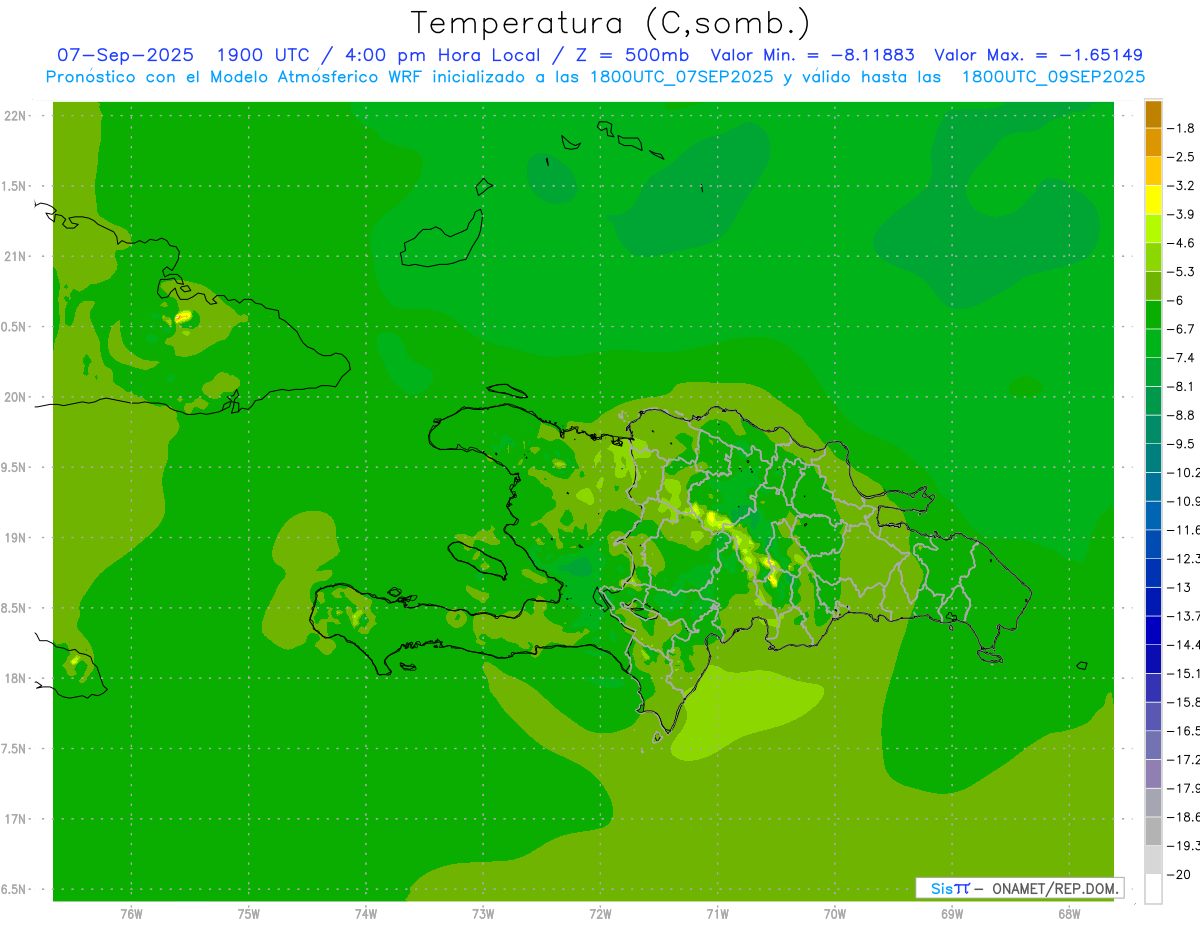Click the 19N latitude axis label

pyautogui.click(x=15, y=538)
